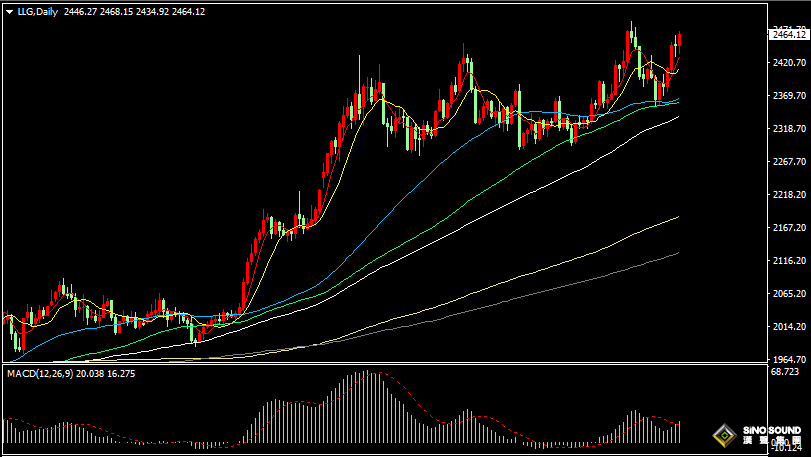
Task: Click the 2116.20 price axis label
Action: coord(789,261)
